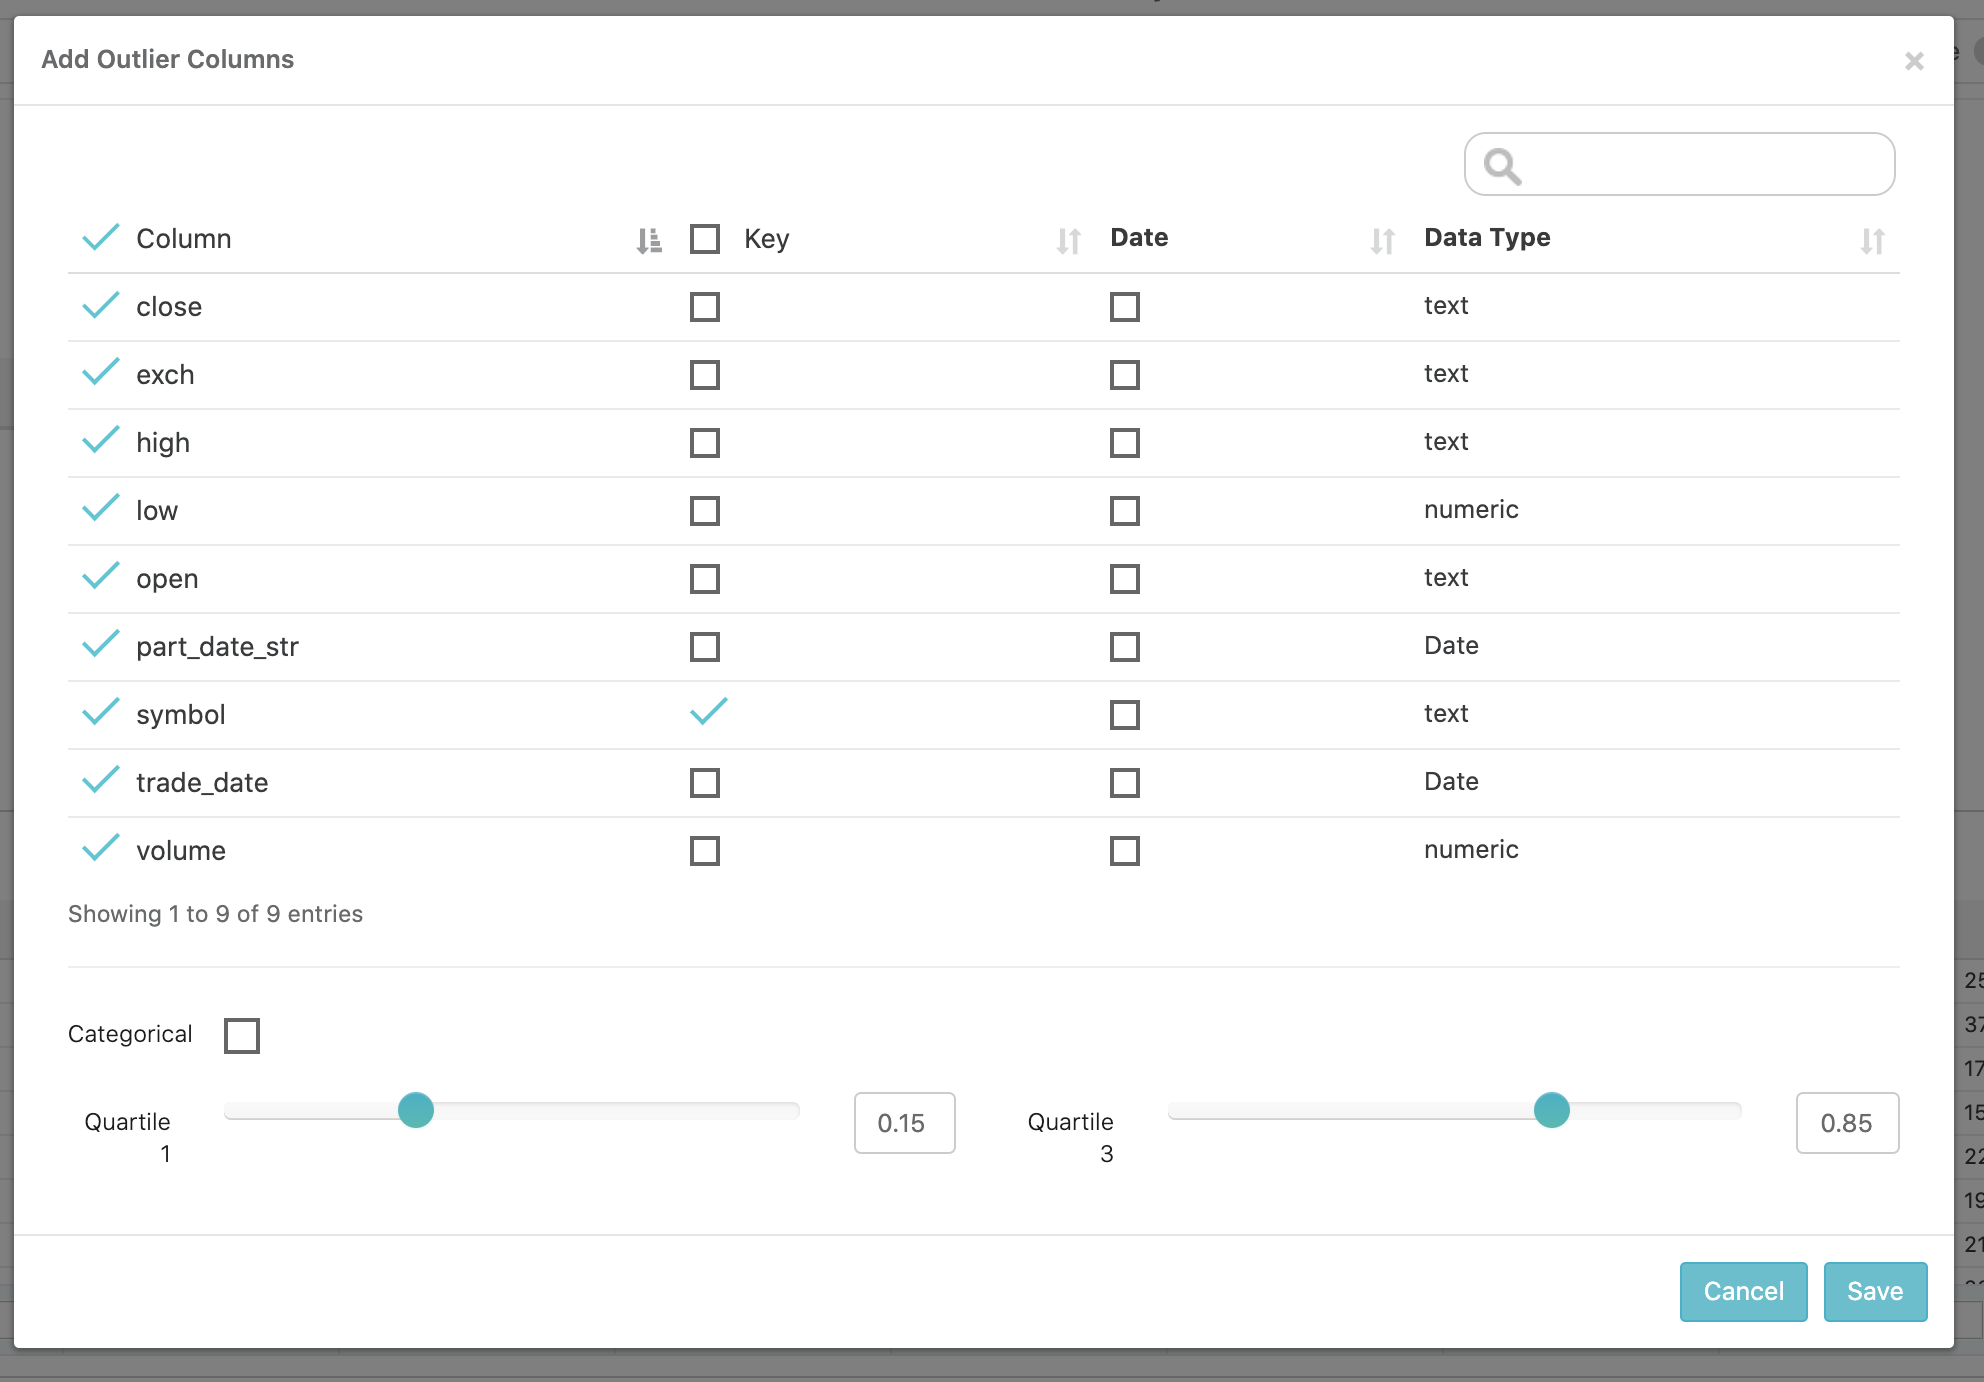1984x1382 pixels.
Task: Click the Quartile 1 slider handle
Action: click(416, 1110)
